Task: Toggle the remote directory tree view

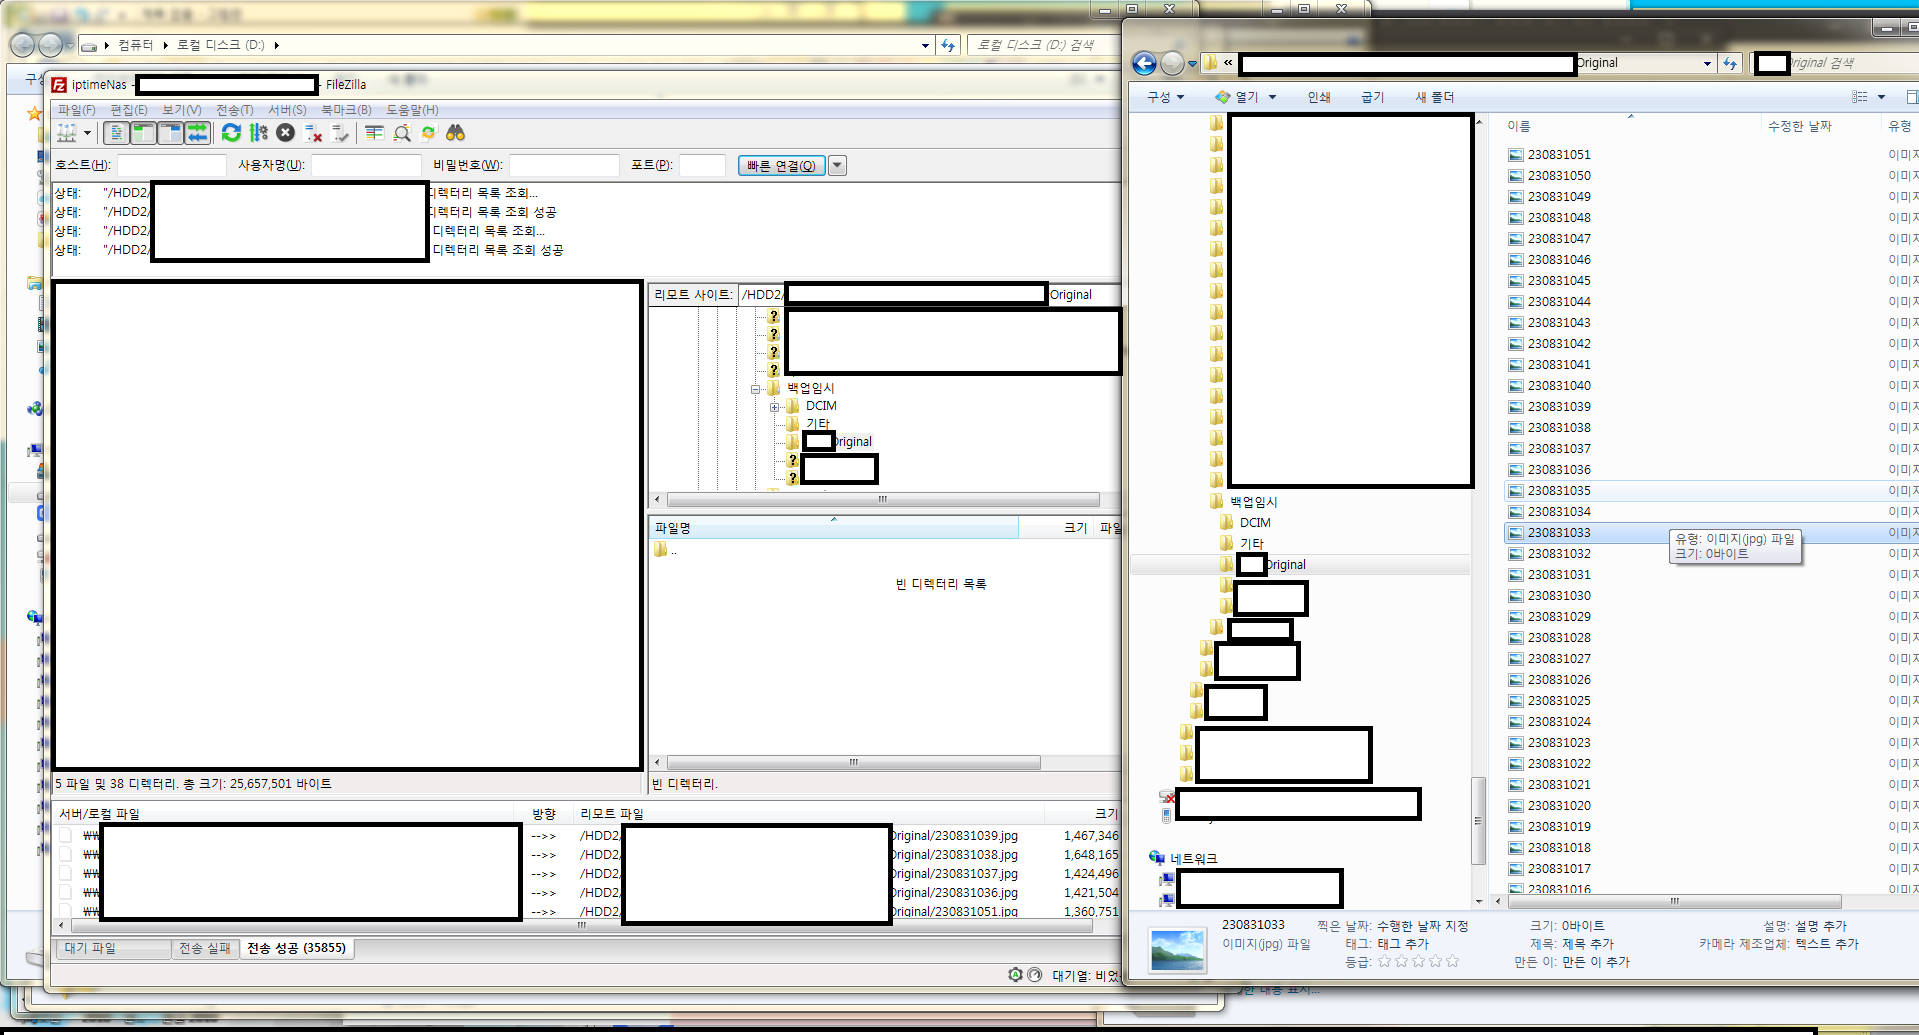Action: 170,133
